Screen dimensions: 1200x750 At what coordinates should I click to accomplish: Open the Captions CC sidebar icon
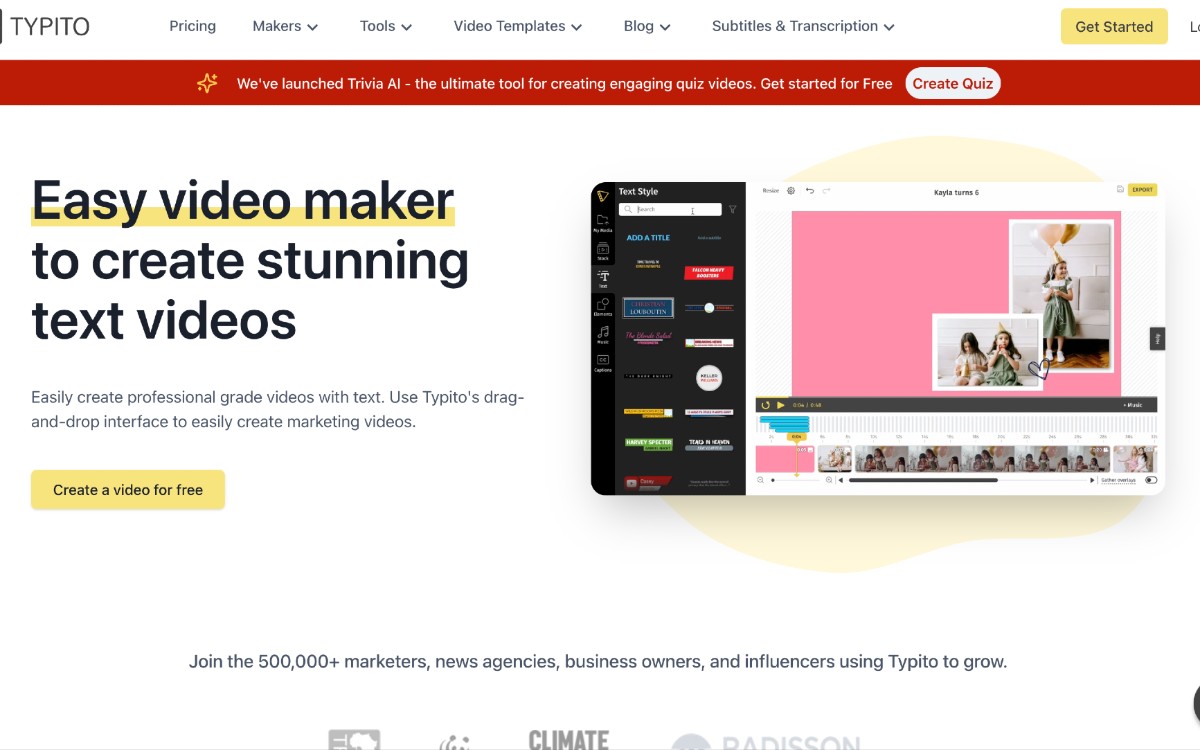coord(602,361)
